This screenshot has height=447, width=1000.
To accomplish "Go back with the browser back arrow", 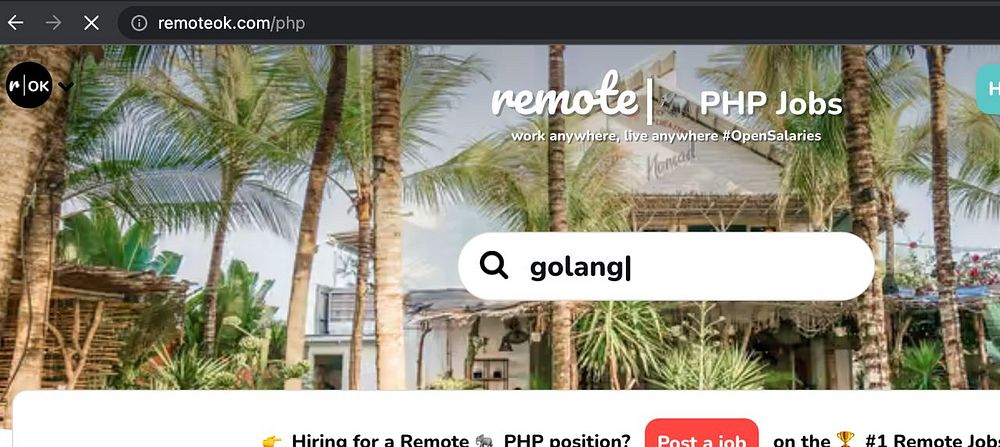I will 15,23.
